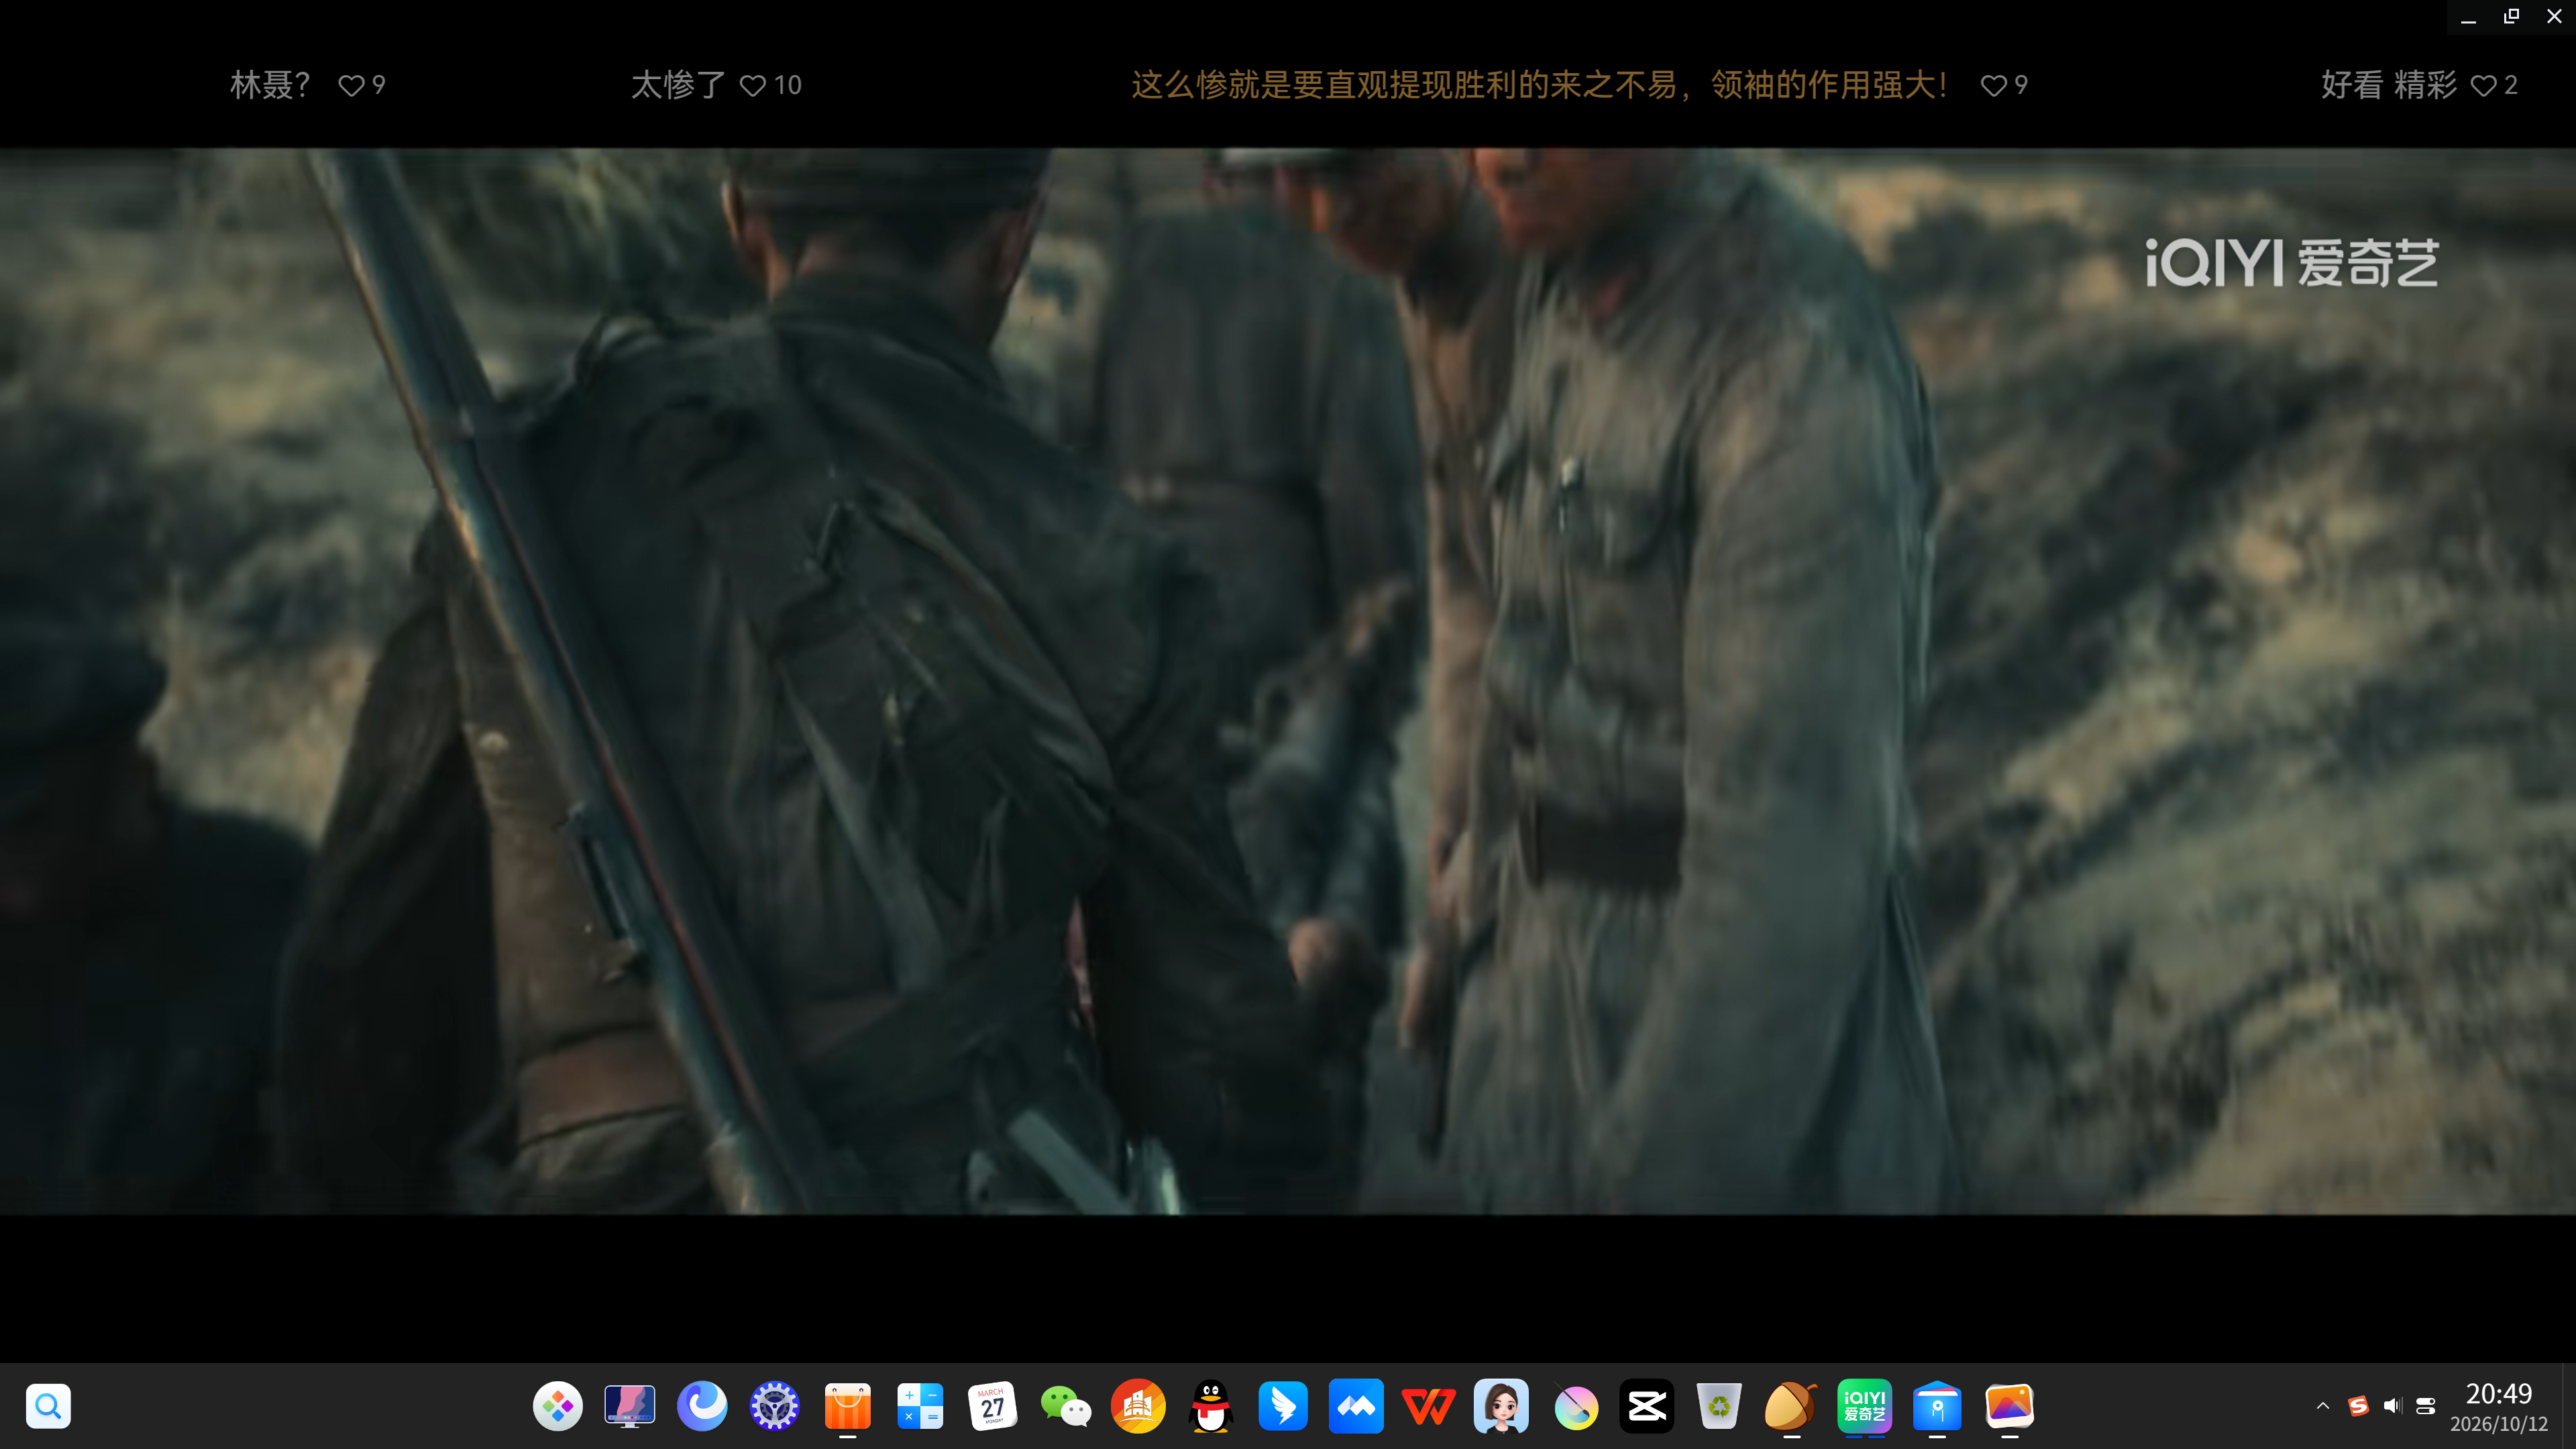Switch to iQIYI app in the dock
Viewport: 2576px width, 1449px height.
coord(1864,1407)
